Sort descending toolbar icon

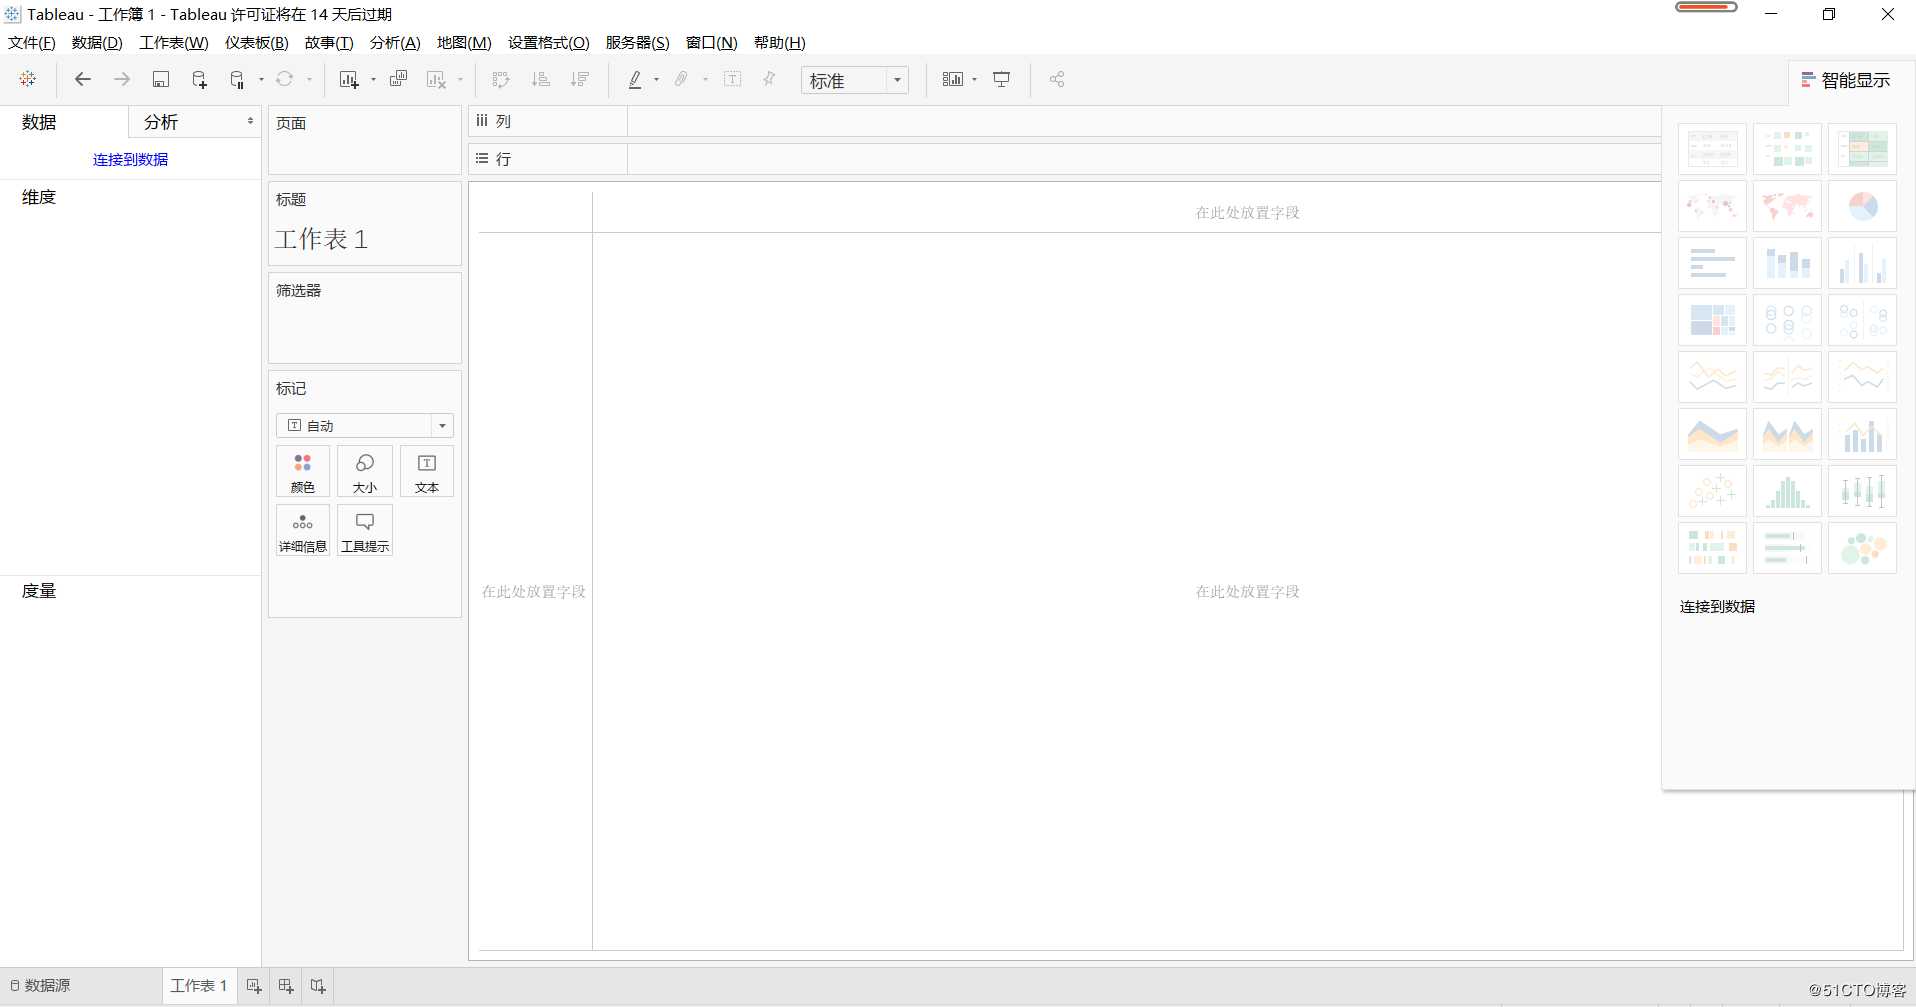coord(579,79)
